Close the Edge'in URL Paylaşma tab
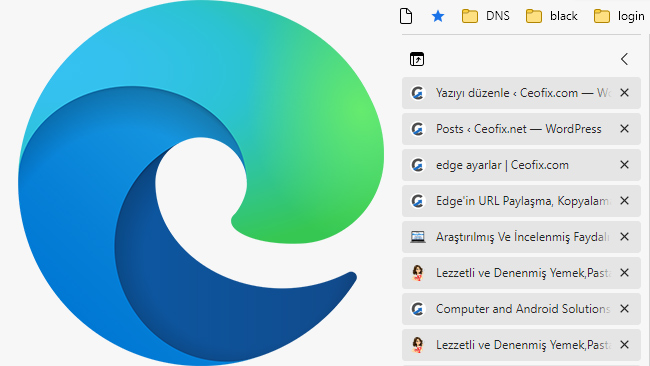 coord(624,201)
